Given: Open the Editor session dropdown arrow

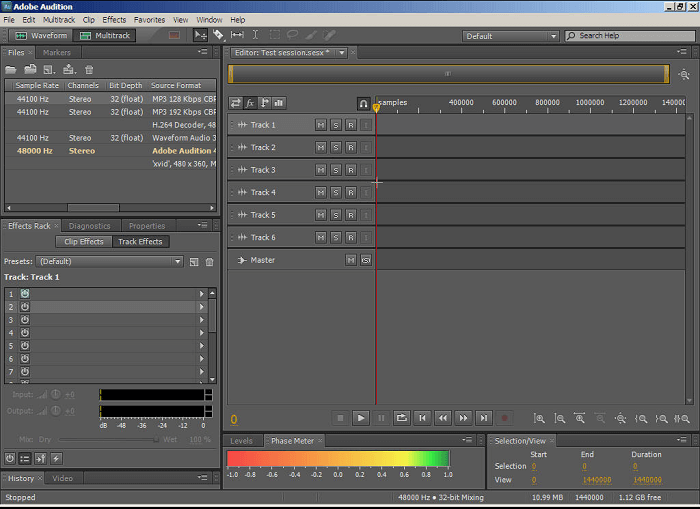Looking at the screenshot, I should (x=342, y=53).
